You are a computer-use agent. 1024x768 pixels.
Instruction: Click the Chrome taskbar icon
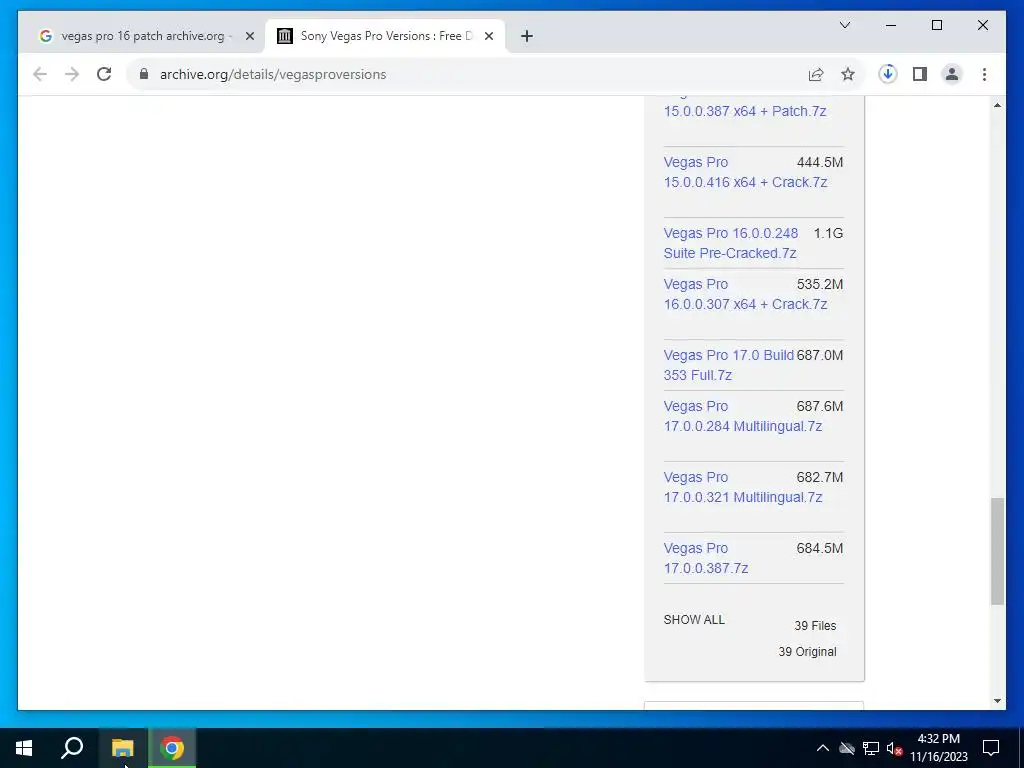pos(172,748)
